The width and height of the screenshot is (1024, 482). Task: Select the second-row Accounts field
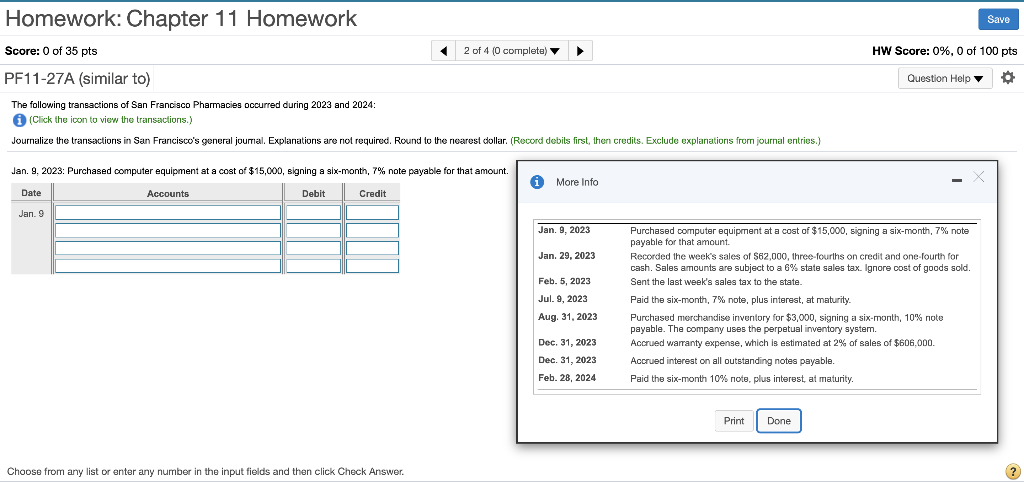coord(168,231)
